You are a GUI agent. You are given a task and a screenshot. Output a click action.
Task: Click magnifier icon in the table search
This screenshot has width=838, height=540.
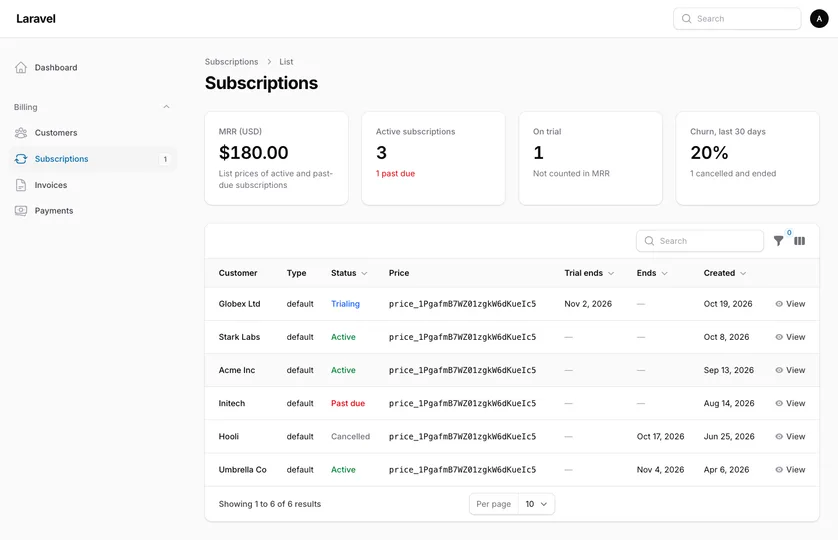tap(649, 241)
